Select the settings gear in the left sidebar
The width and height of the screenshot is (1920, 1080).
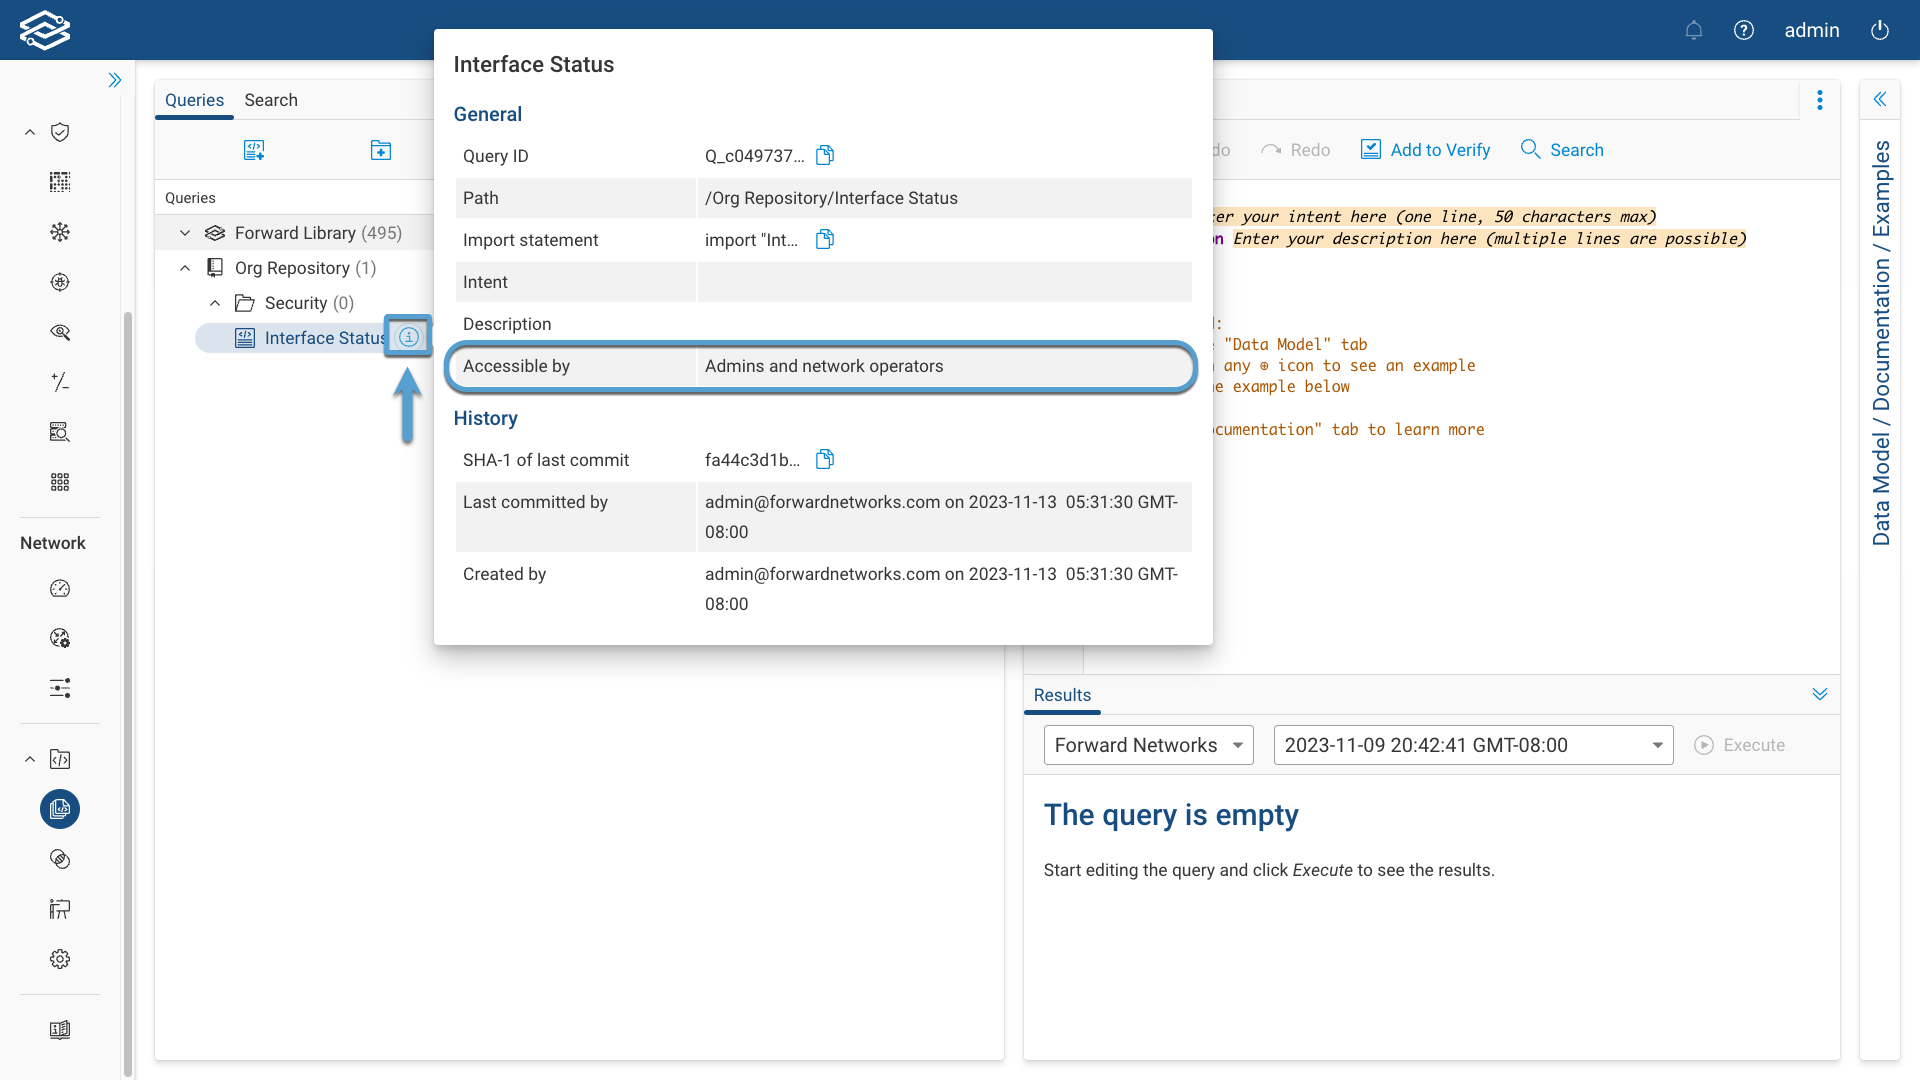tap(59, 958)
